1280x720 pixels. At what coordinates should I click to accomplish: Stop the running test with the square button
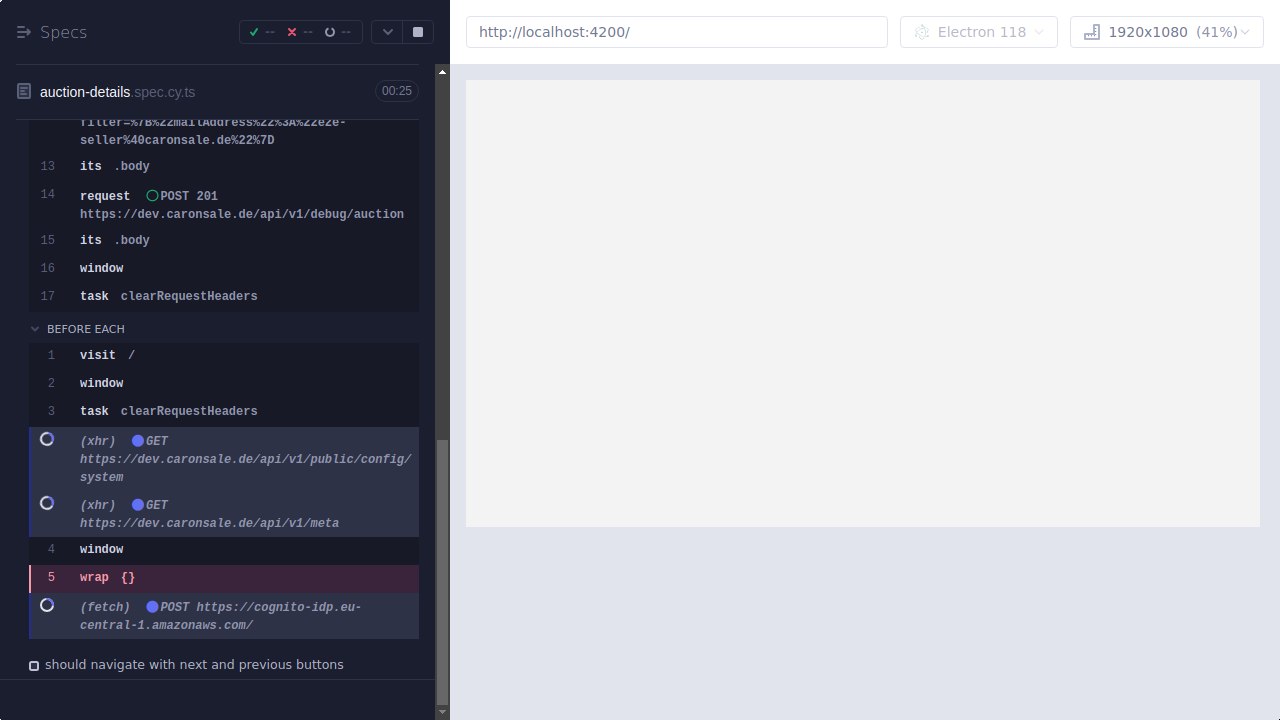point(417,31)
